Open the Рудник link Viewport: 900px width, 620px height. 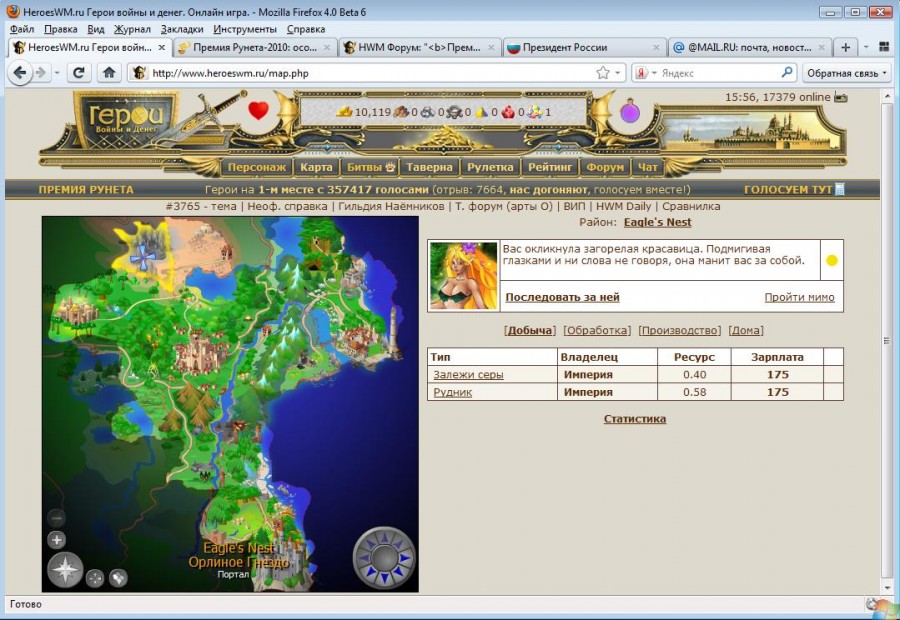(453, 393)
